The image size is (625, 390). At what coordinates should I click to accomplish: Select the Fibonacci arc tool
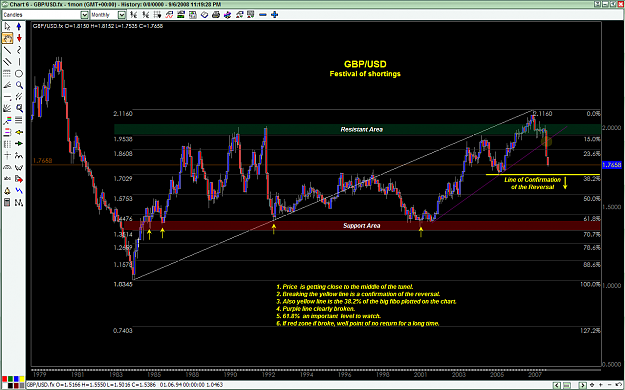(x=8, y=167)
